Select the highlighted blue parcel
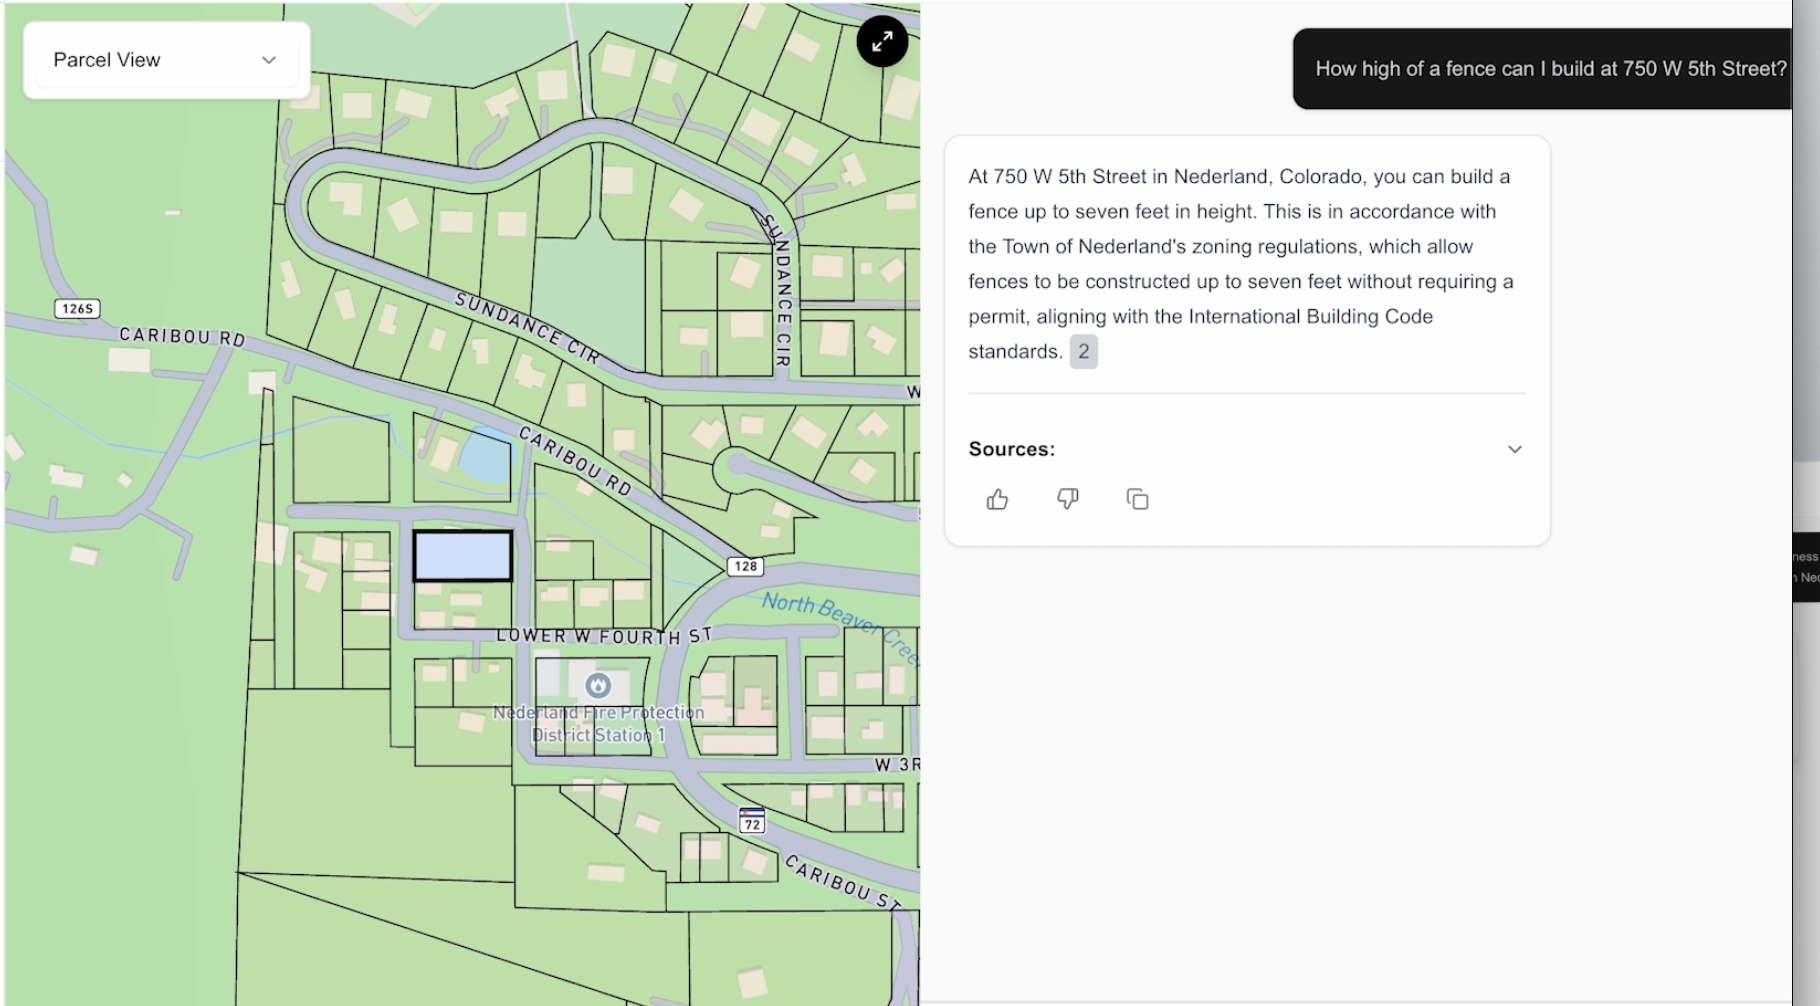The image size is (1820, 1006). [463, 556]
